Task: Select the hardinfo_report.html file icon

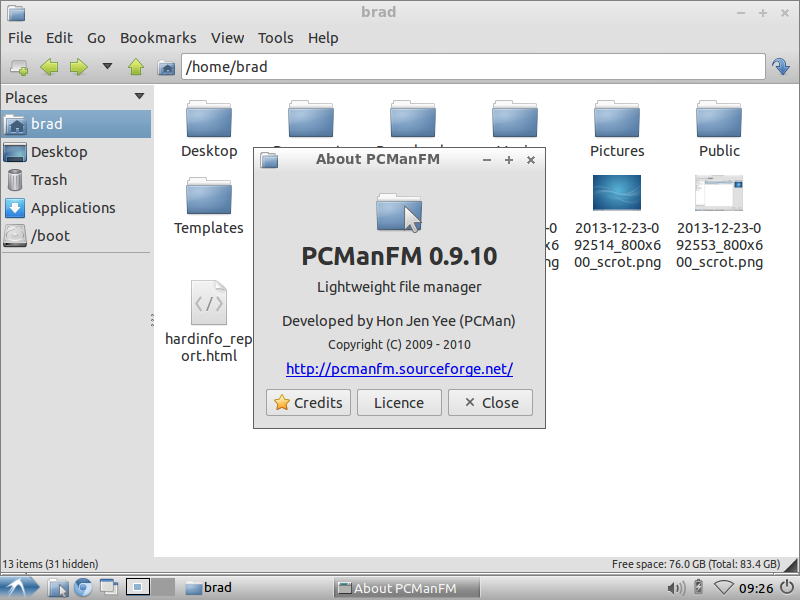Action: (209, 303)
